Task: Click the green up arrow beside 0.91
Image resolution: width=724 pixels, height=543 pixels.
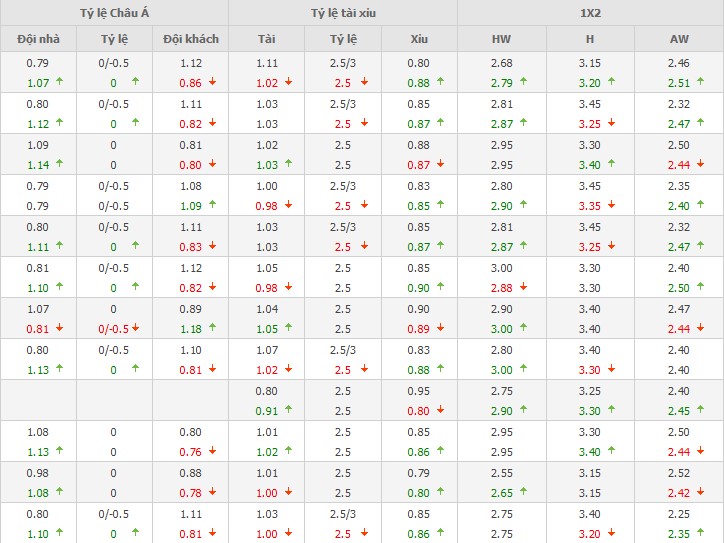Action: click(288, 410)
